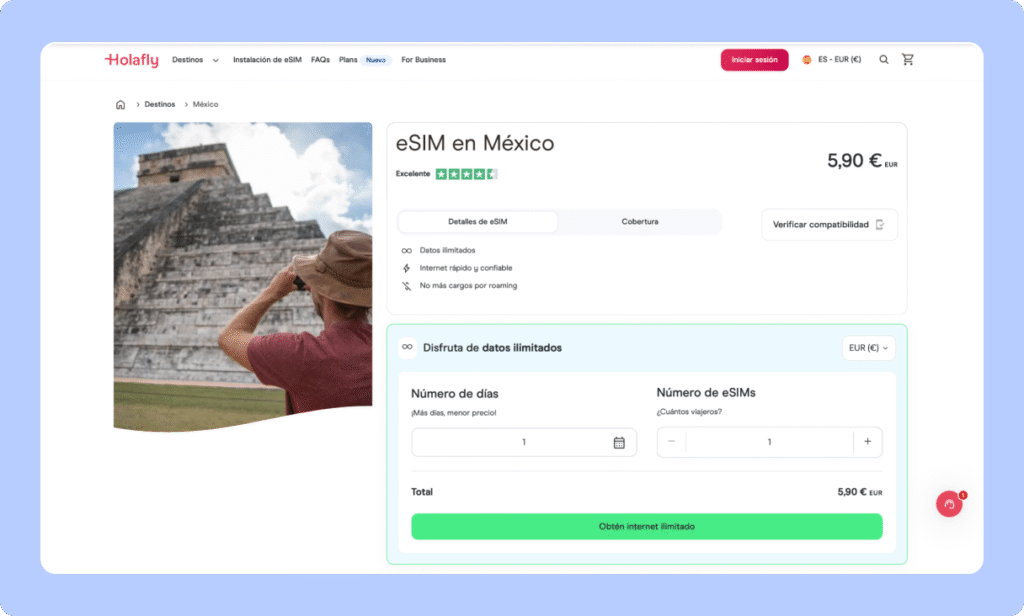Image resolution: width=1024 pixels, height=616 pixels.
Task: Increase number of eSIMs with plus
Action: click(867, 442)
